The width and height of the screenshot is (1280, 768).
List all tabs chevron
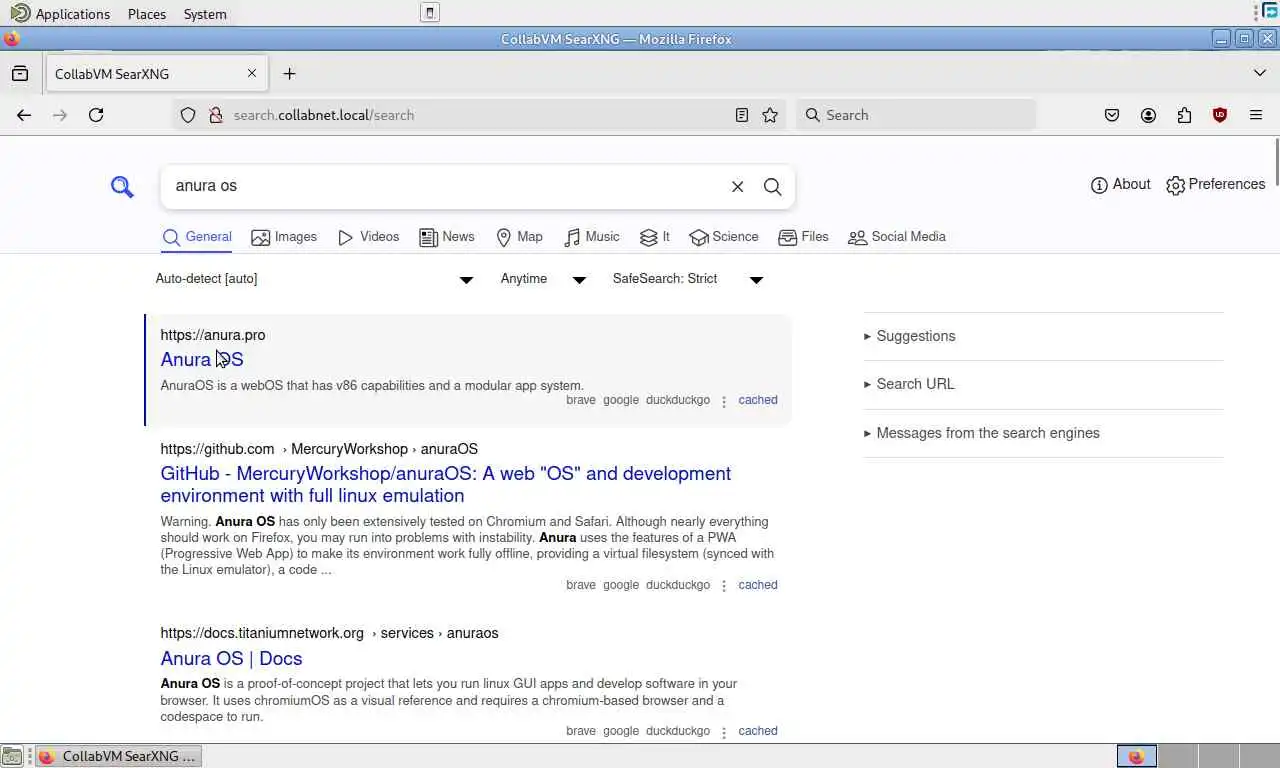click(x=1259, y=73)
